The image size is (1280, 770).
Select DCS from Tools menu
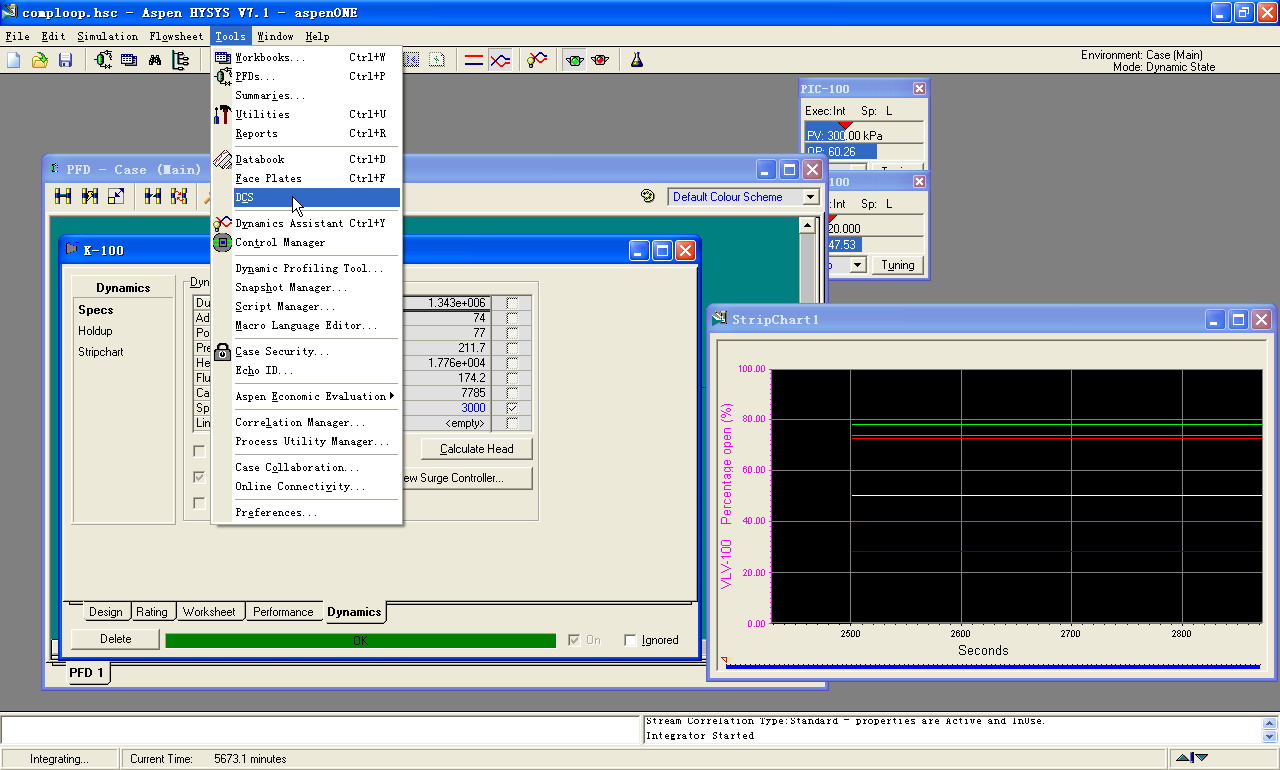[316, 198]
